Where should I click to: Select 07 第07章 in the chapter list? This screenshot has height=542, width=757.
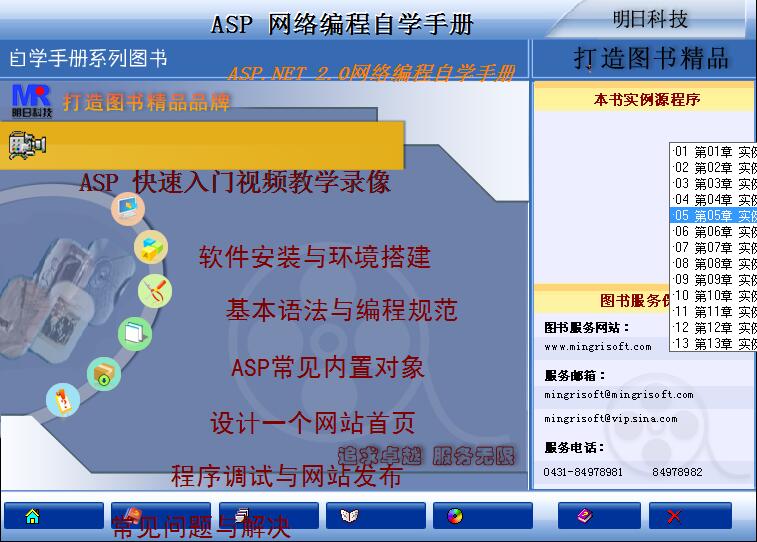click(x=714, y=248)
